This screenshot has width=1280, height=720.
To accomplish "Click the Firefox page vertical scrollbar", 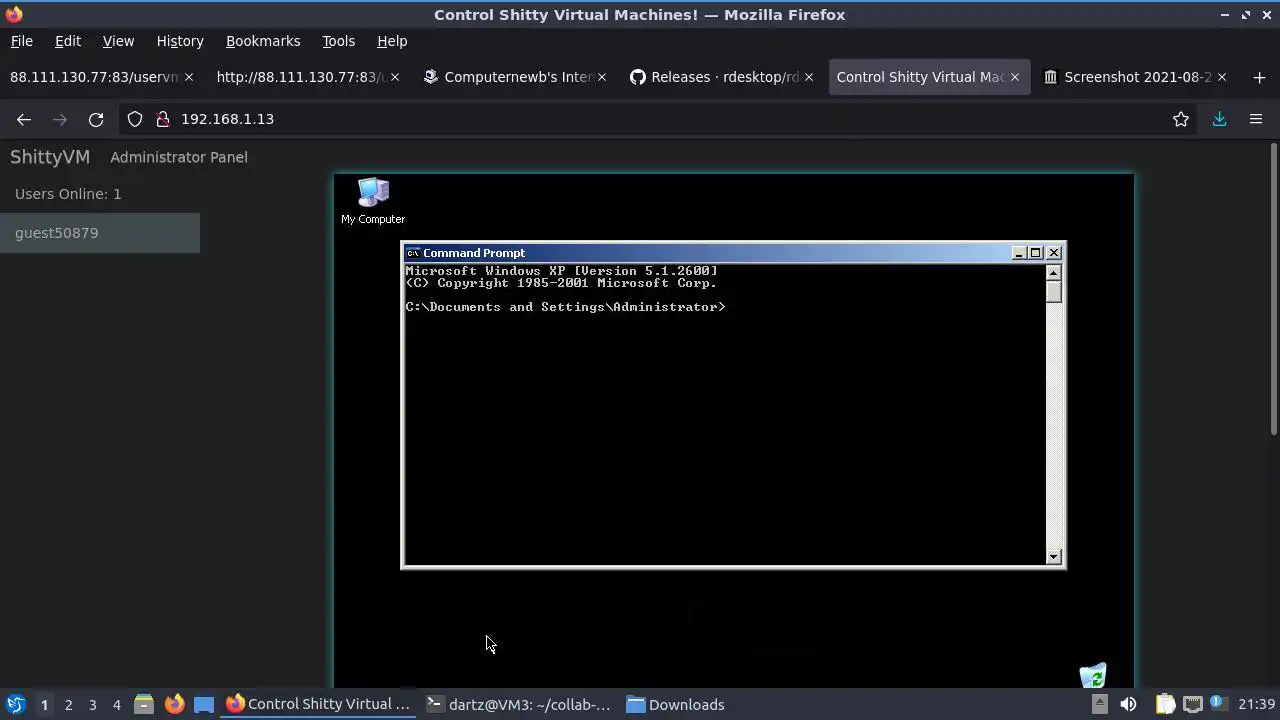I will [x=1273, y=290].
